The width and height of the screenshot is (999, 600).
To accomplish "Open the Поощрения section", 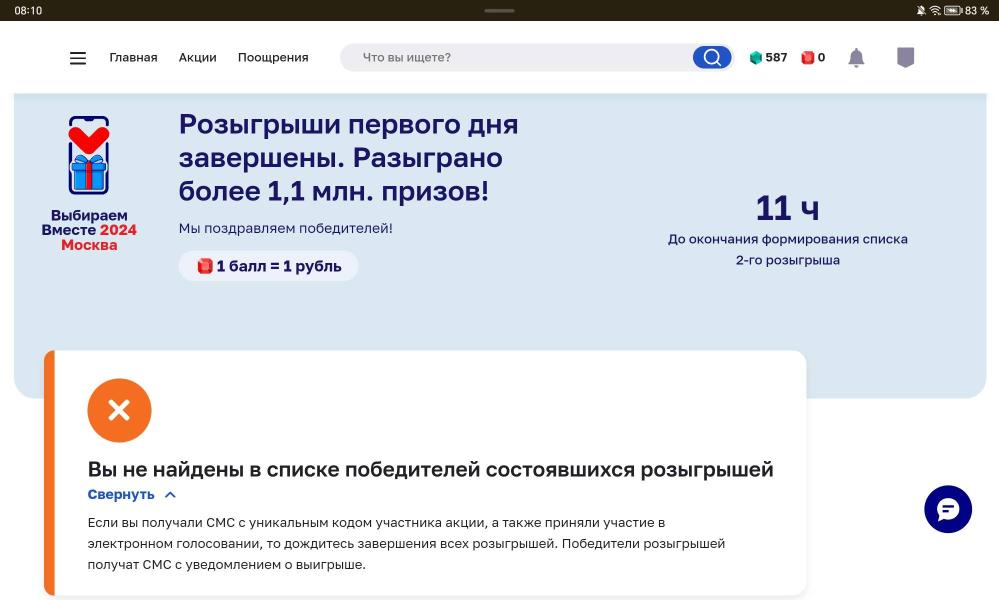I will pos(273,57).
